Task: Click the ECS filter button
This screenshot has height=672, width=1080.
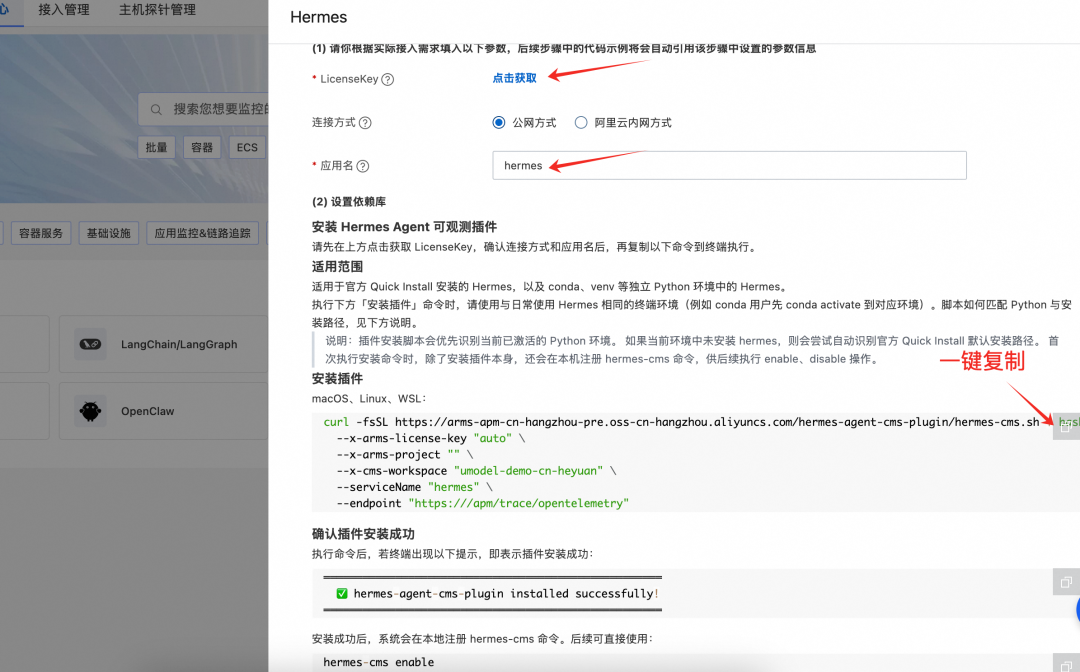Action: 246,146
